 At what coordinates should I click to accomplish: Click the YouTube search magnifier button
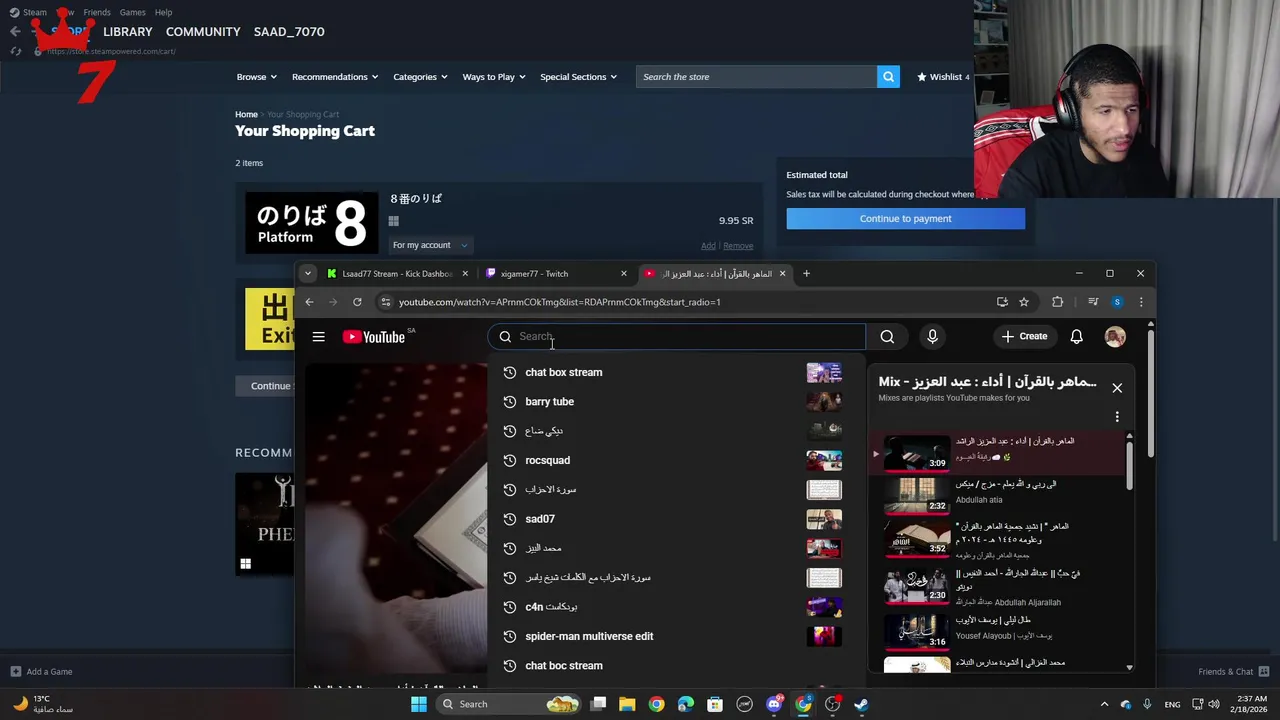pos(887,337)
